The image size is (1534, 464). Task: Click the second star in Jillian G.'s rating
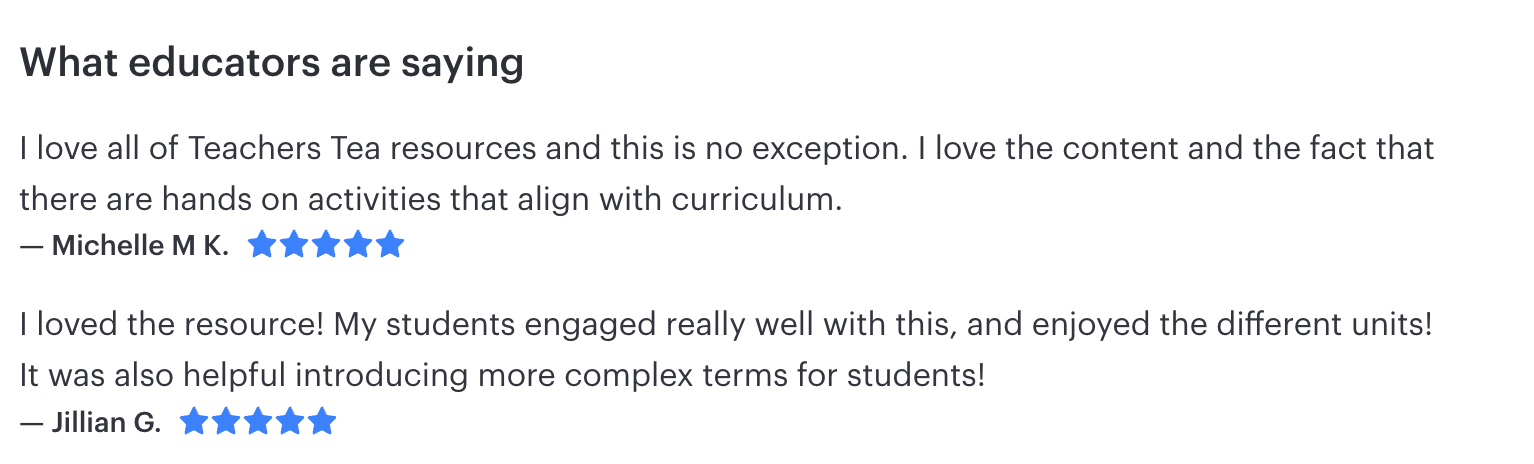226,422
